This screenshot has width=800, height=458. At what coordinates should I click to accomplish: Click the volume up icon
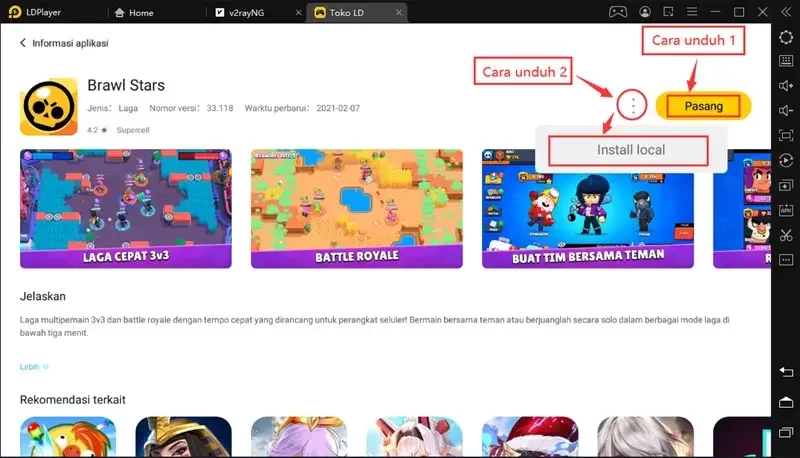pyautogui.click(x=786, y=86)
